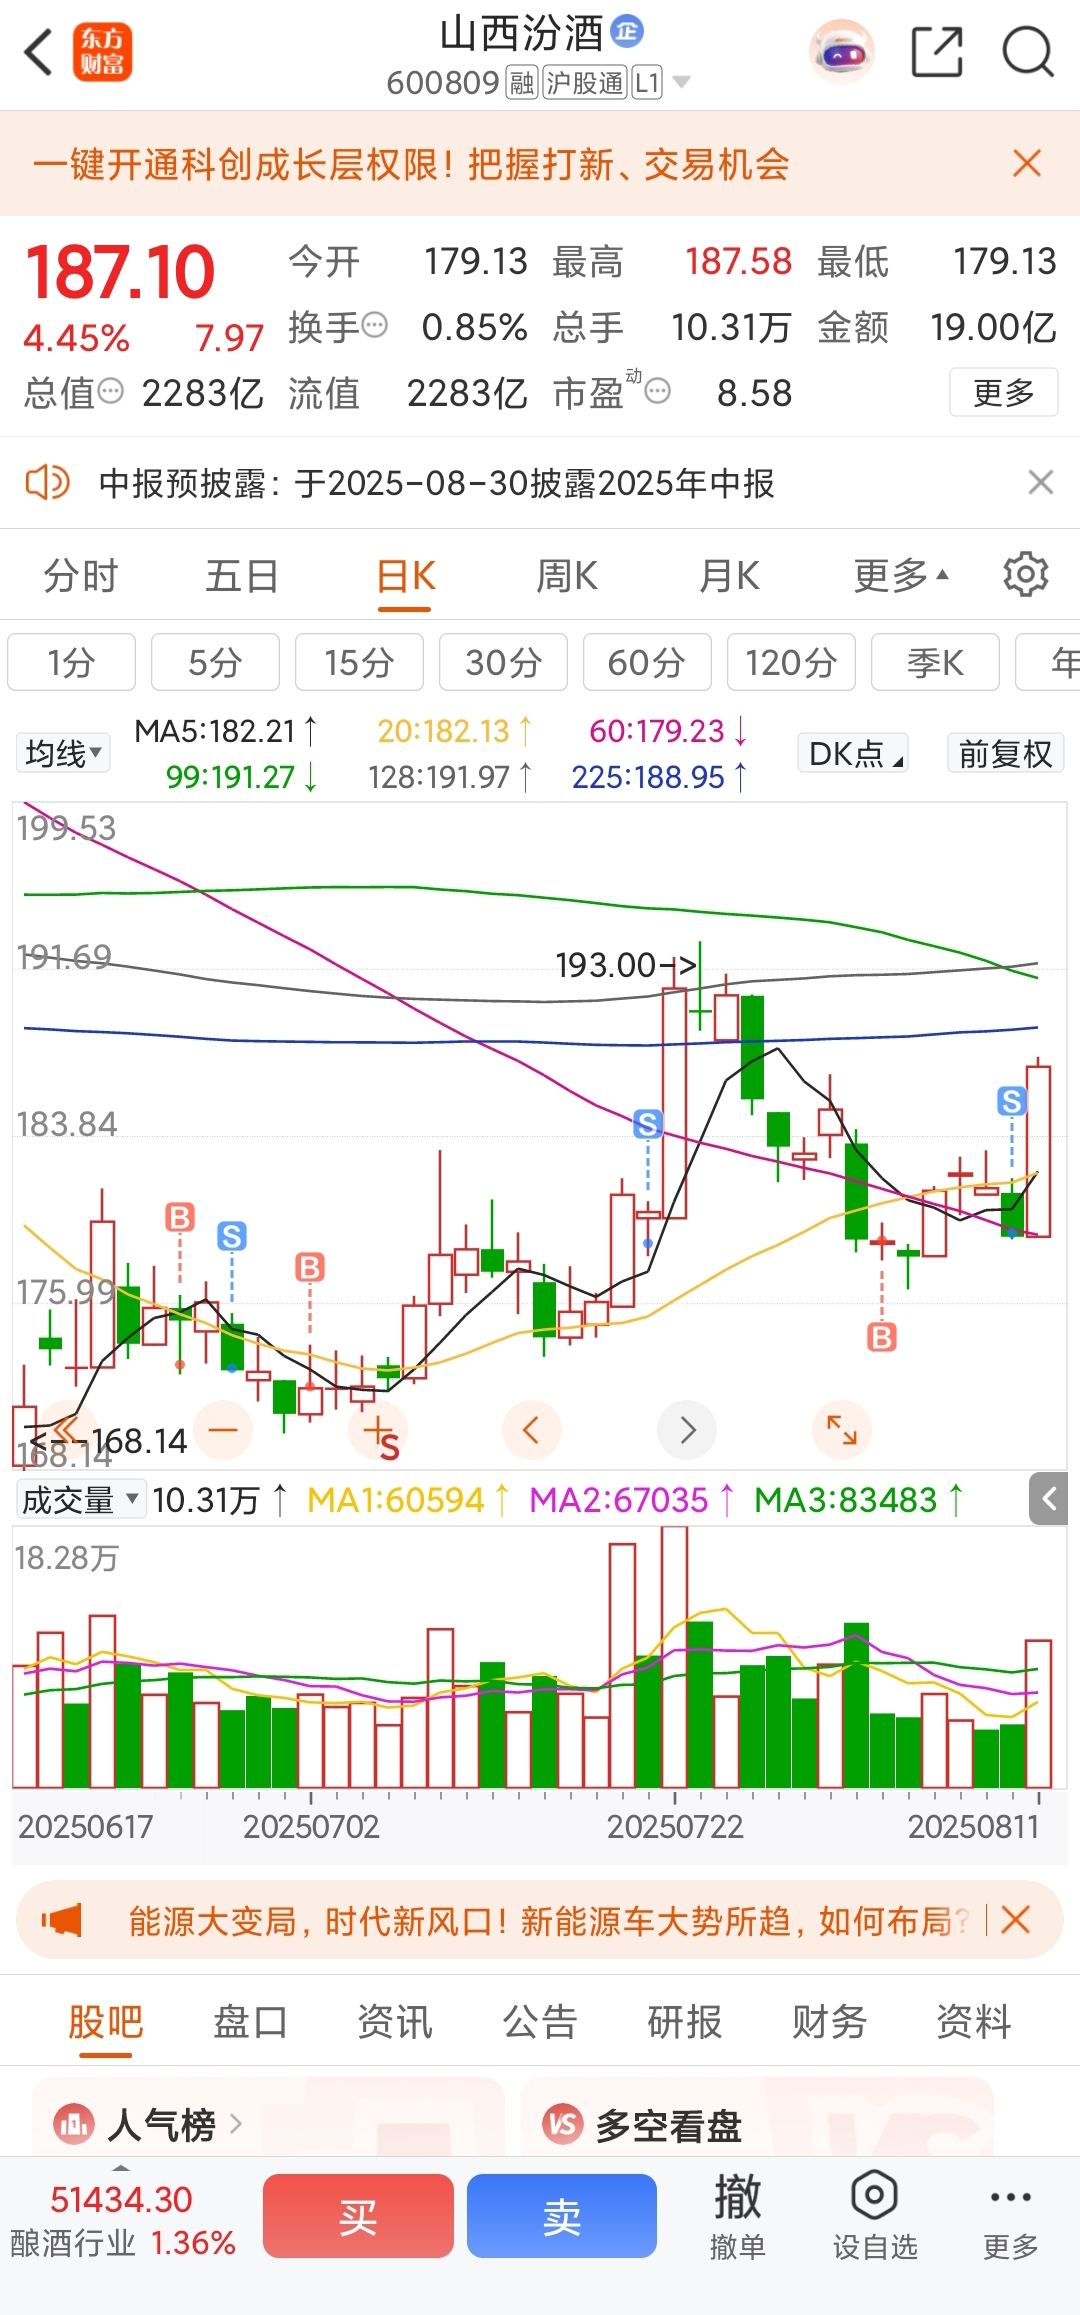Select 5分 period option
This screenshot has width=1080, height=2315.
coord(215,662)
